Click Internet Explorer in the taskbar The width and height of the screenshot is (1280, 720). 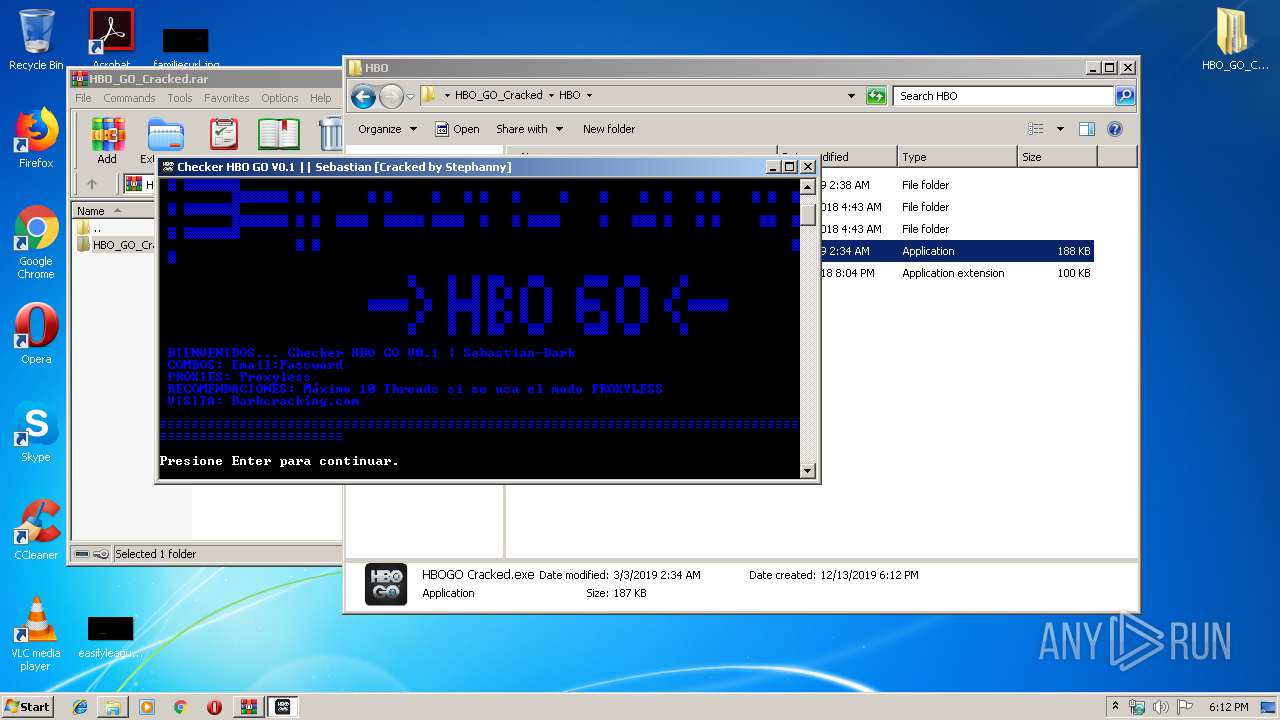(x=80, y=707)
